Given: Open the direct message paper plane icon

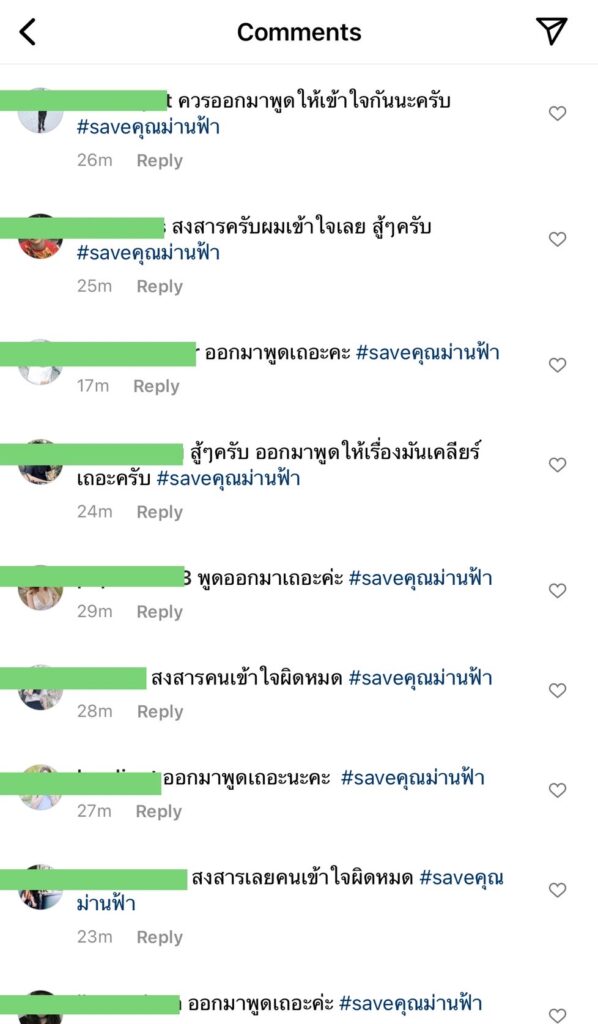Looking at the screenshot, I should pyautogui.click(x=552, y=31).
